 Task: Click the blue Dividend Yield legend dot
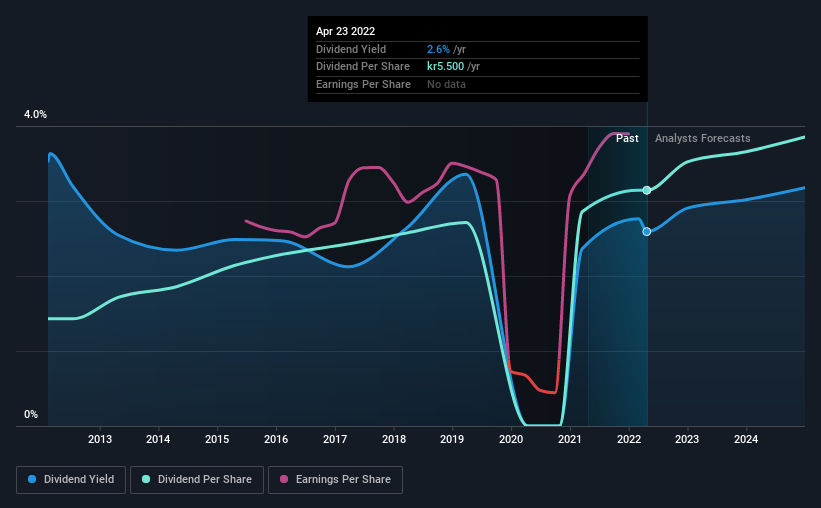32,479
